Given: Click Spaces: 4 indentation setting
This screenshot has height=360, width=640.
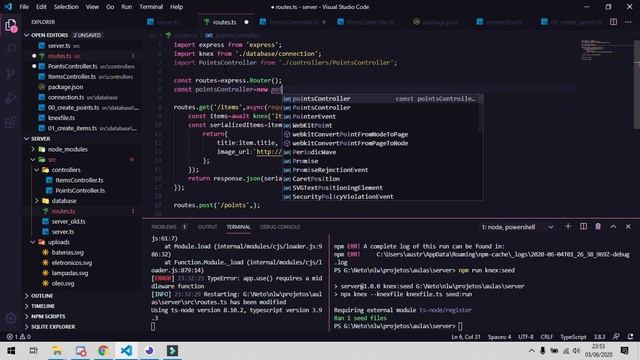Looking at the screenshot, I should 499,337.
